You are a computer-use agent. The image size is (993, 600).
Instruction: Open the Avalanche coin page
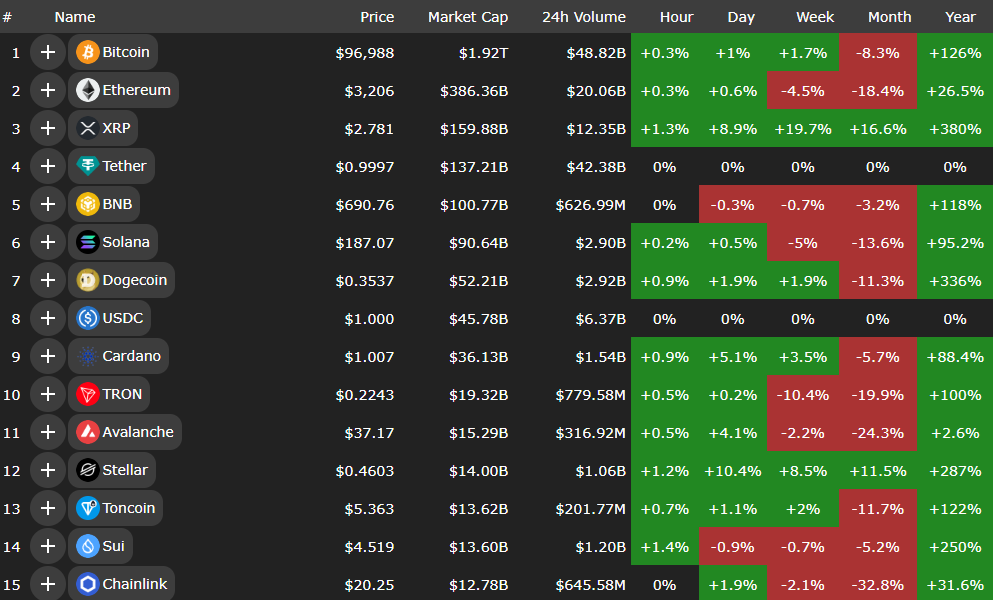(137, 432)
